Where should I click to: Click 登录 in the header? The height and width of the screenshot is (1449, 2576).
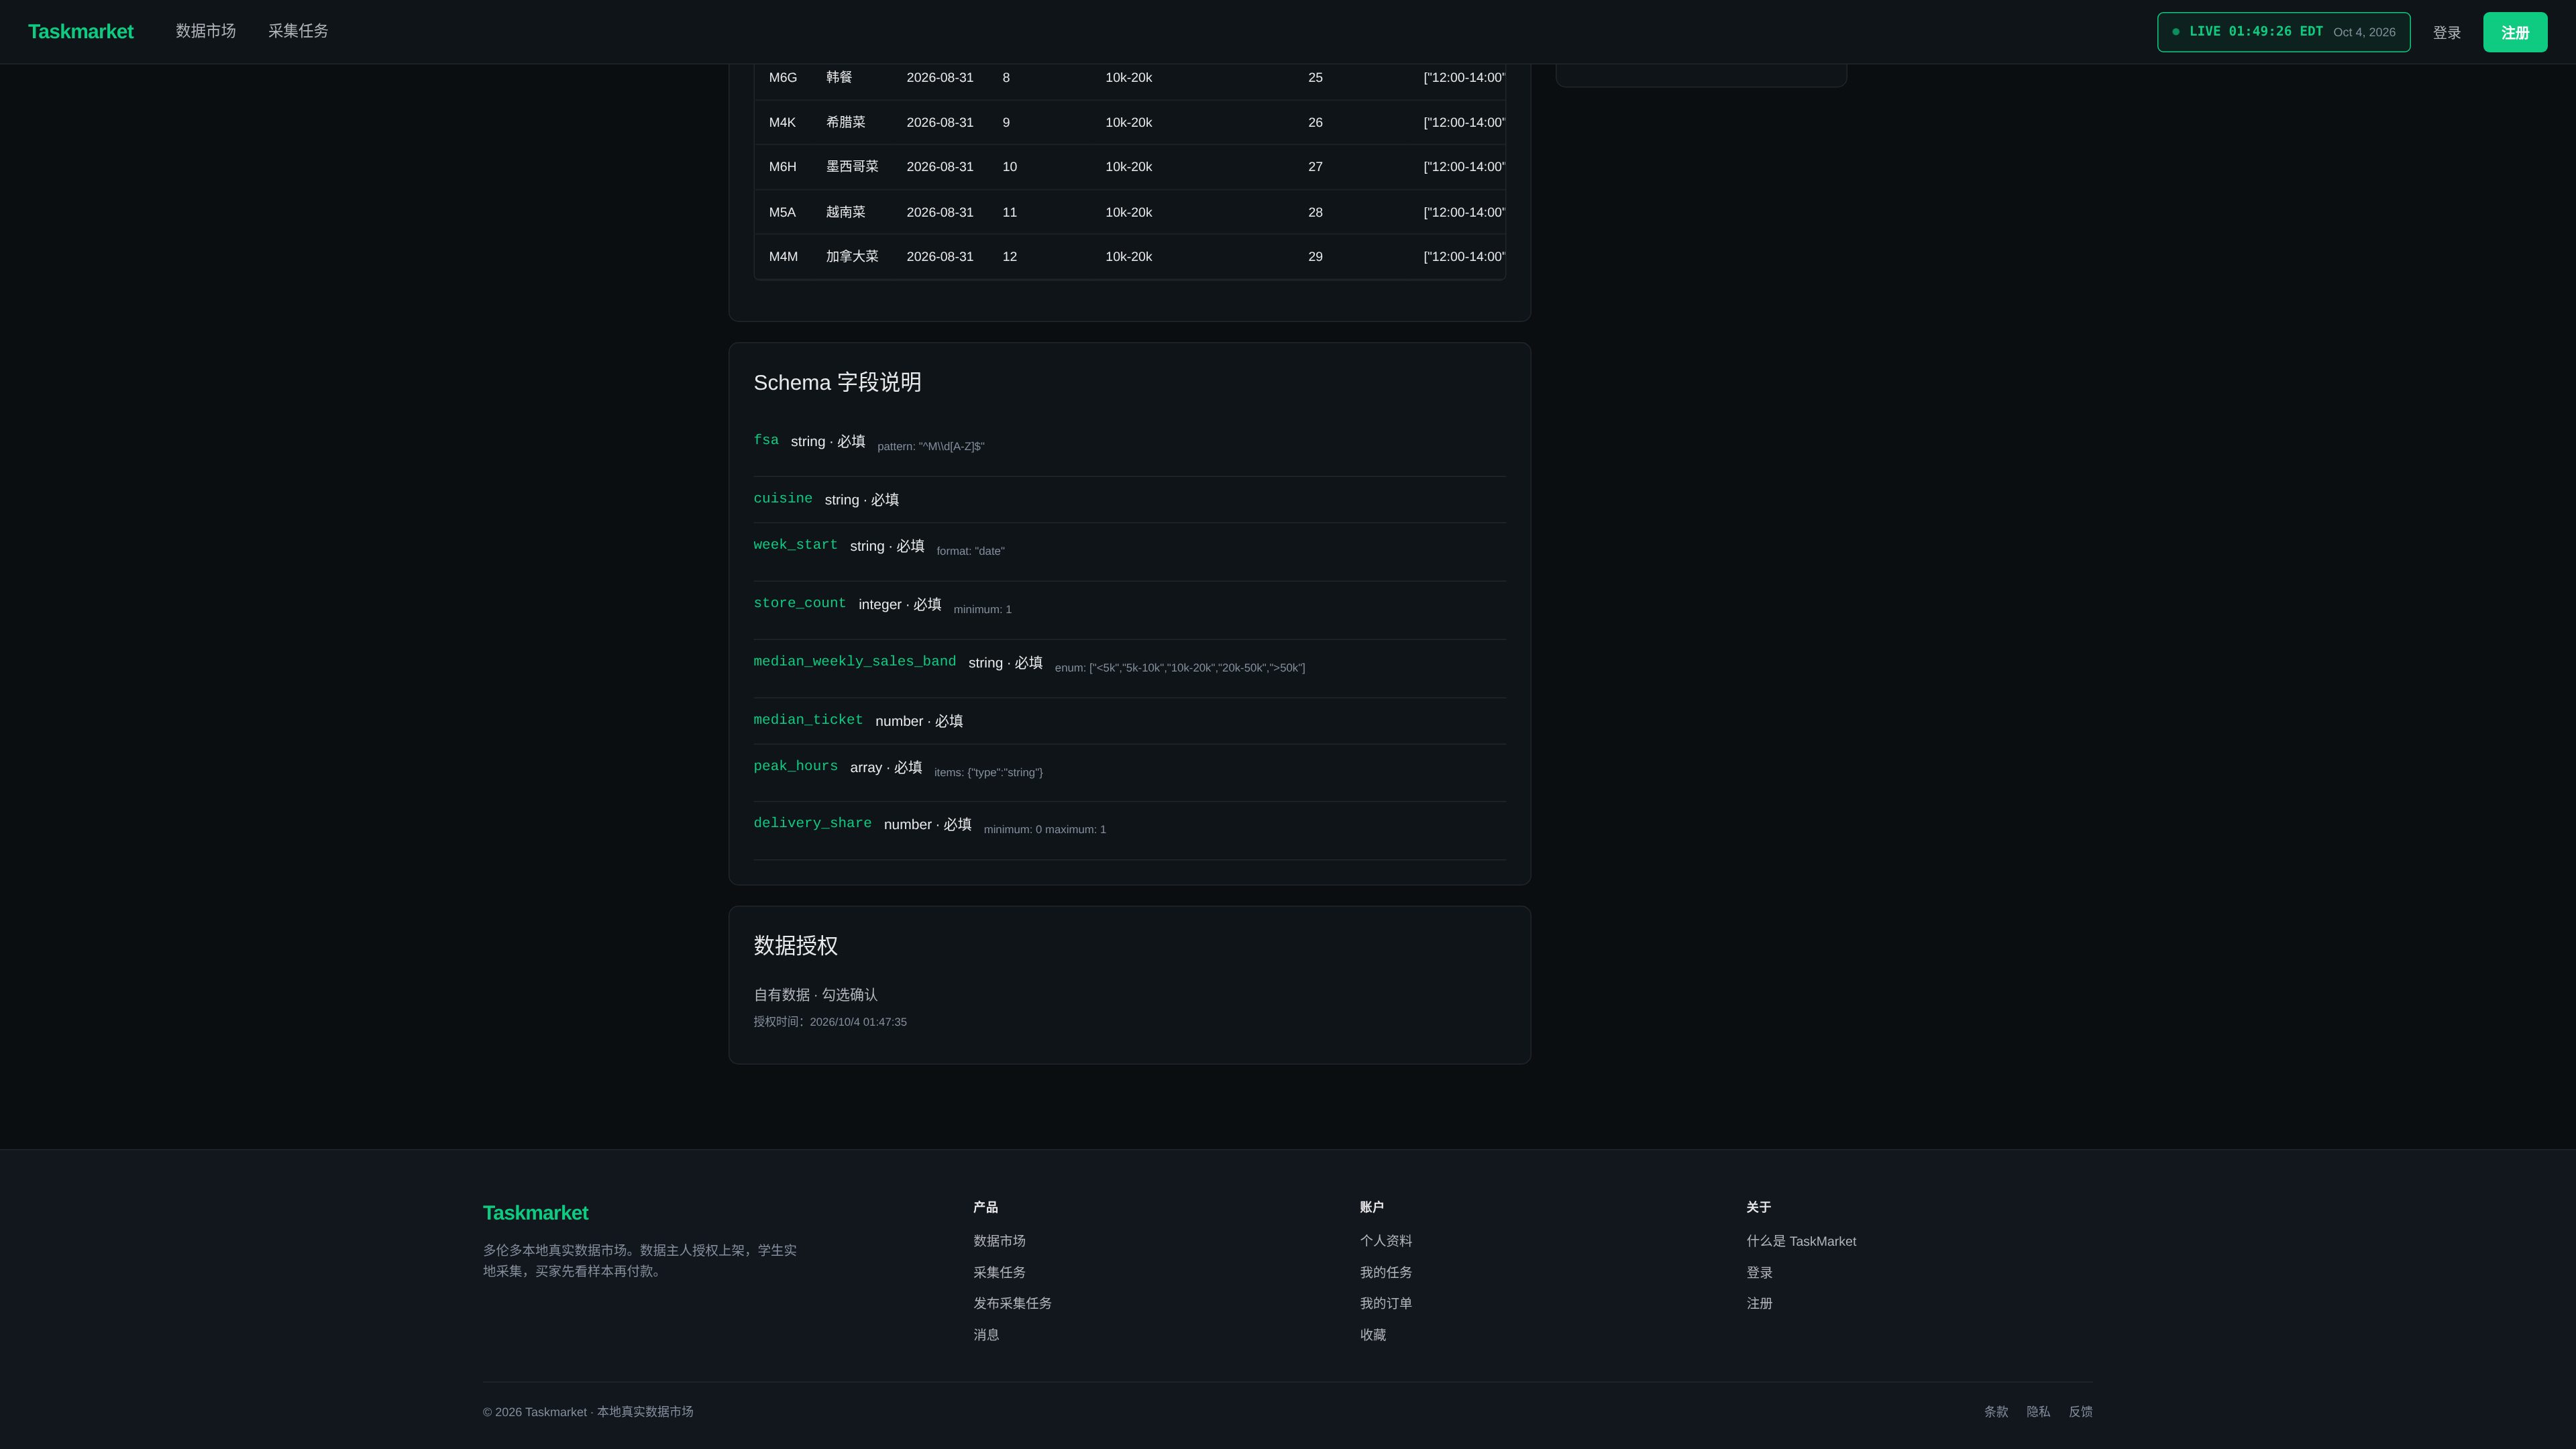tap(2447, 33)
